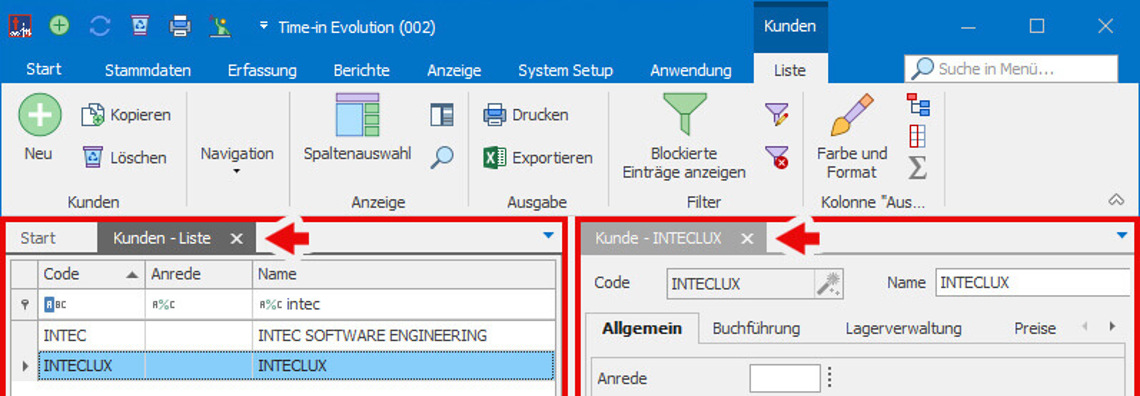The width and height of the screenshot is (1140, 396).
Task: Click the Drucken printer icon
Action: 494,115
